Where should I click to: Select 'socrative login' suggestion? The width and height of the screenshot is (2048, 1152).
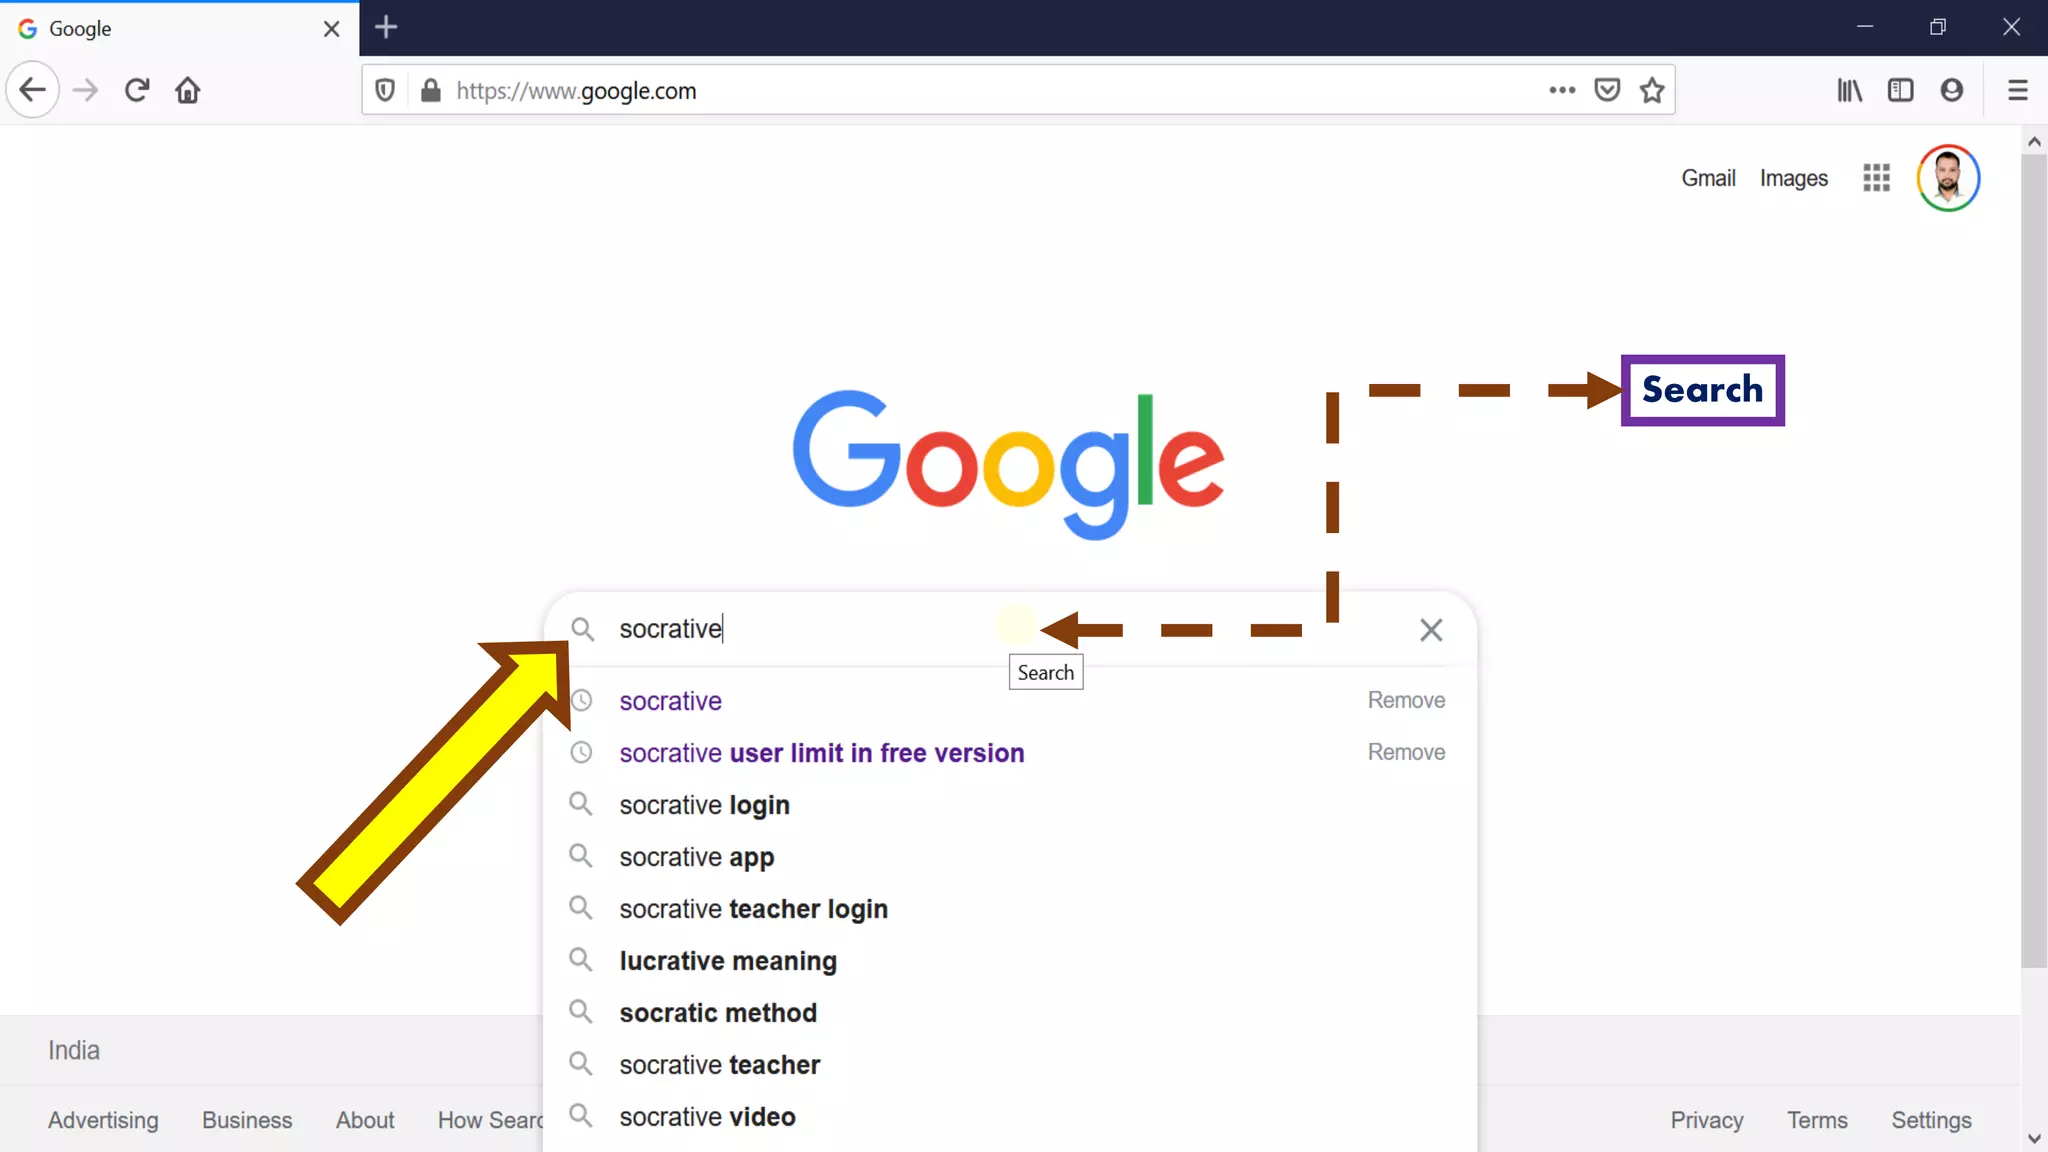[x=704, y=805]
